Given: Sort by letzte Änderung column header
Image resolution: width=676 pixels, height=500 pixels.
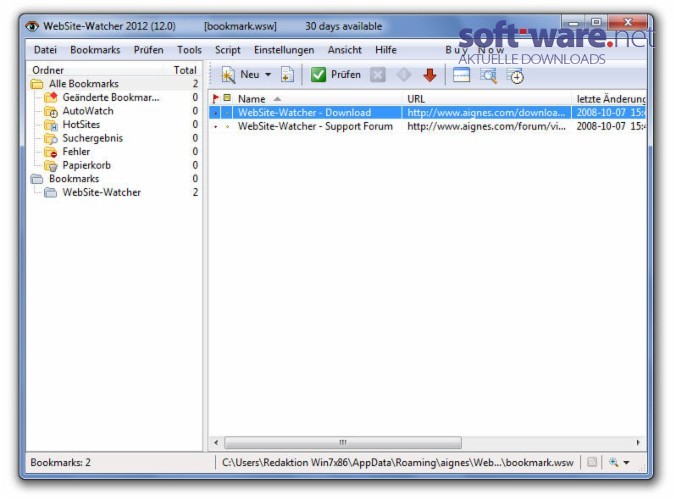Looking at the screenshot, I should (611, 99).
